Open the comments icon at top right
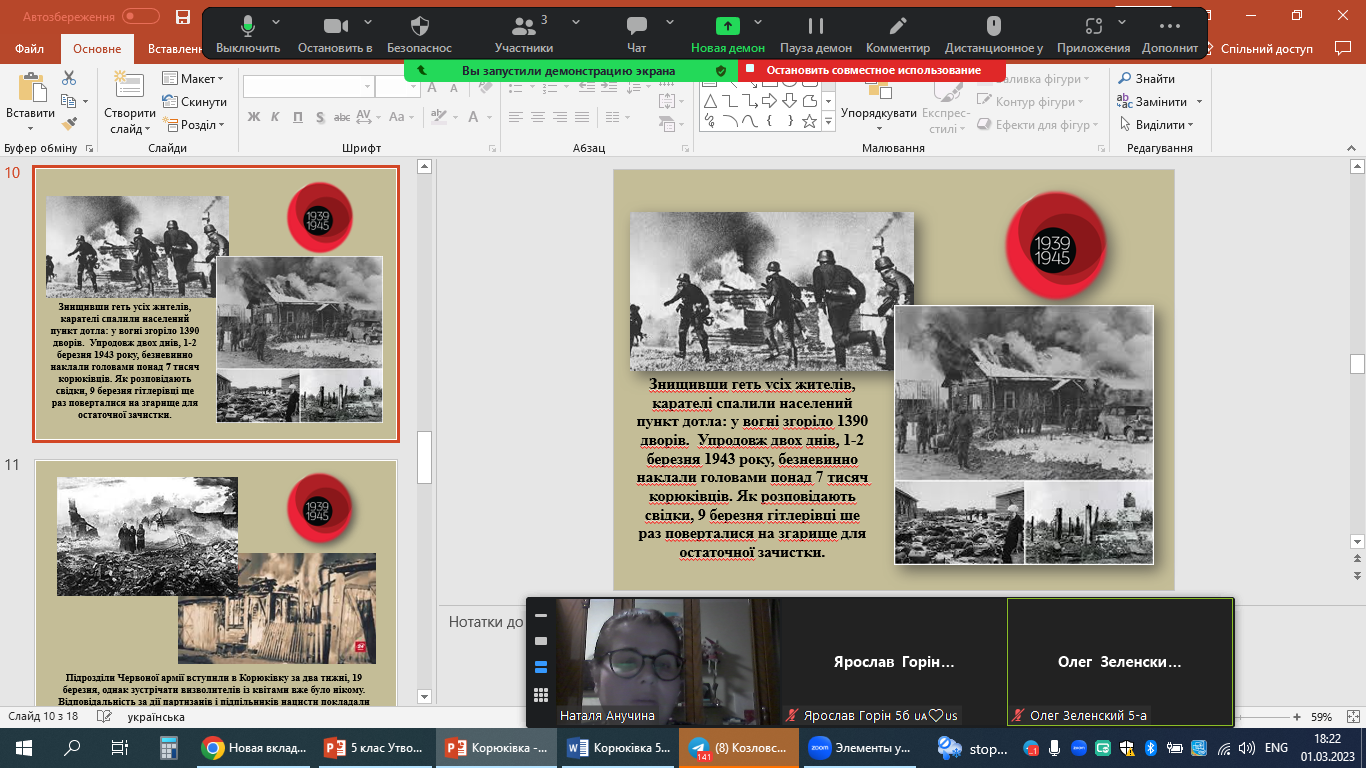This screenshot has width=1366, height=768. tap(1343, 48)
